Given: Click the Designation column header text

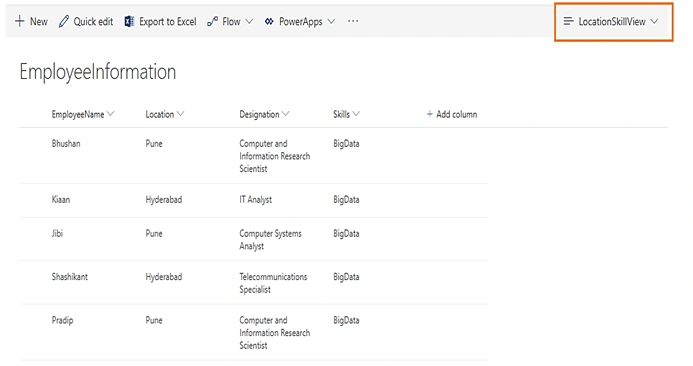Looking at the screenshot, I should 259,114.
